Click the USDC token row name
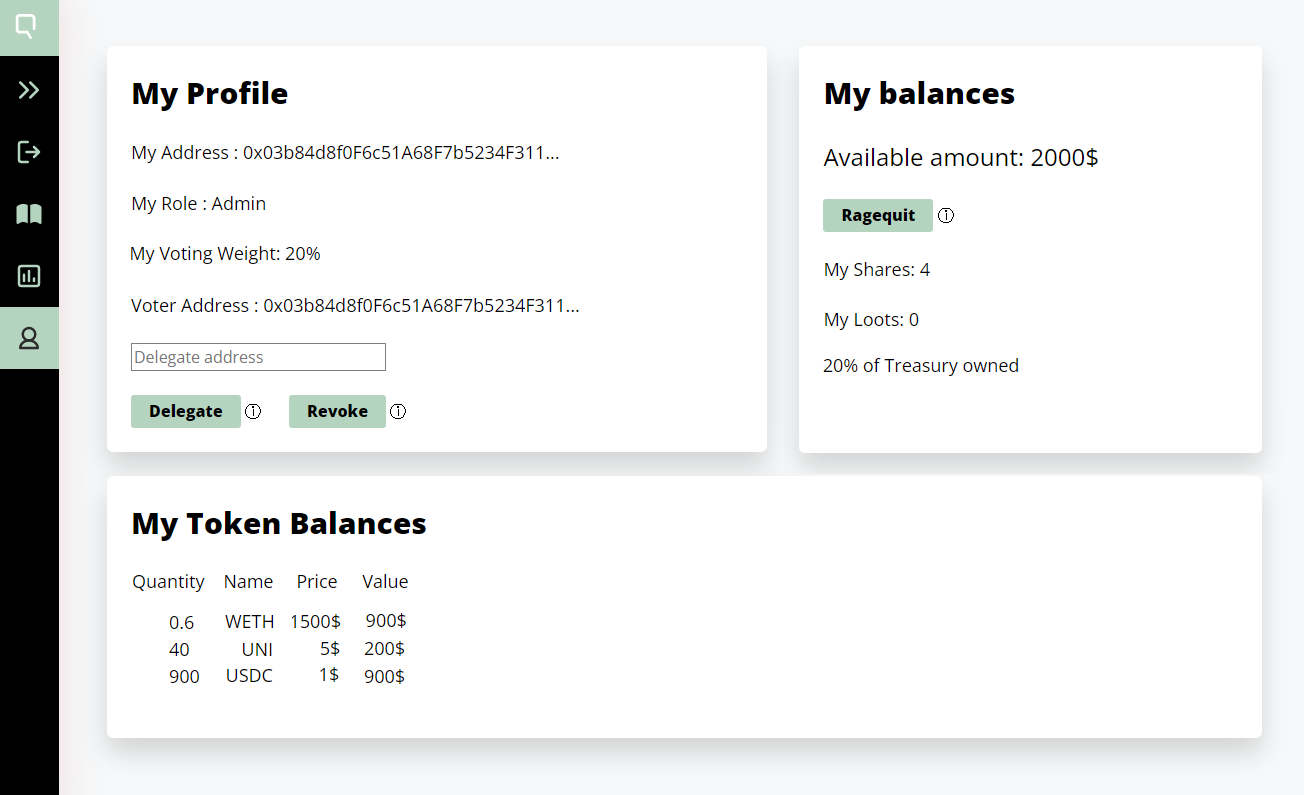Image resolution: width=1304 pixels, height=795 pixels. tap(249, 677)
